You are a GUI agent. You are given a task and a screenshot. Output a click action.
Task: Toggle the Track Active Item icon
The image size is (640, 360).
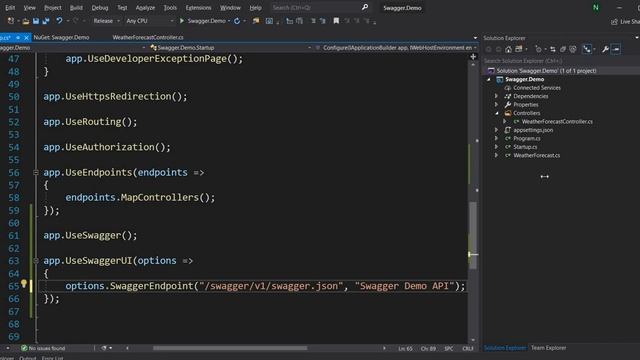tap(587, 49)
